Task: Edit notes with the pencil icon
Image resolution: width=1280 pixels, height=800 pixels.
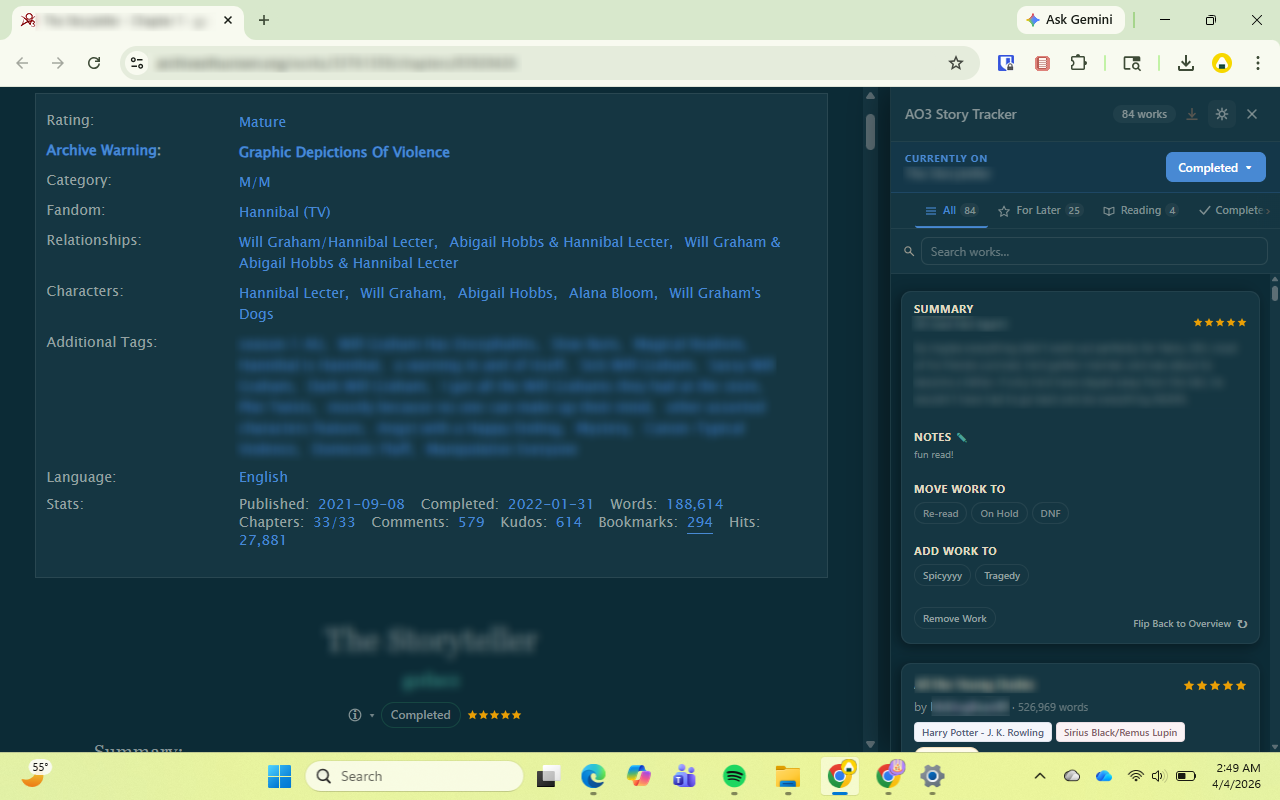Action: (x=962, y=437)
